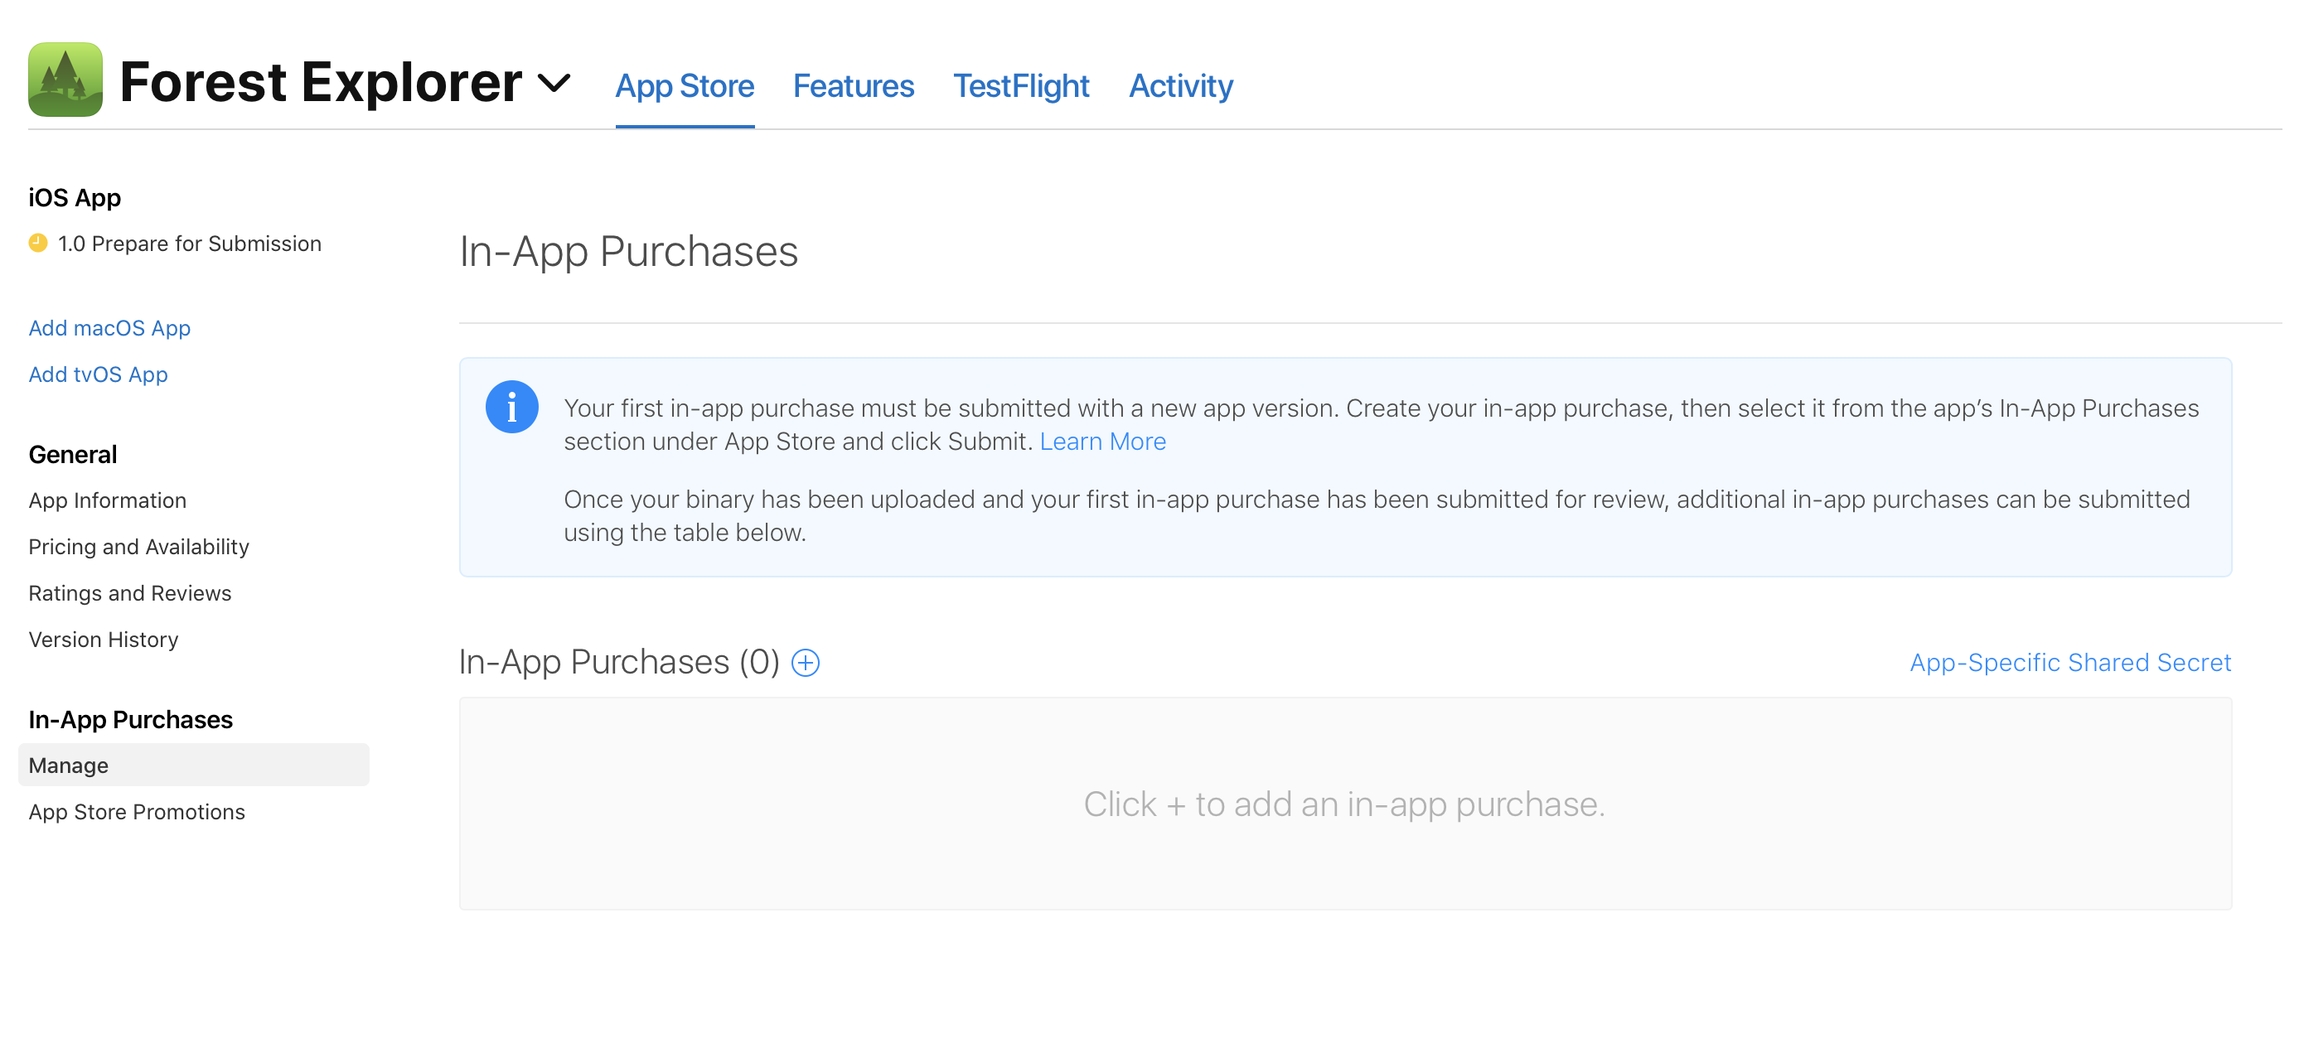This screenshot has width=2304, height=1048.
Task: Click the Forest Explorer app icon
Action: click(x=65, y=79)
